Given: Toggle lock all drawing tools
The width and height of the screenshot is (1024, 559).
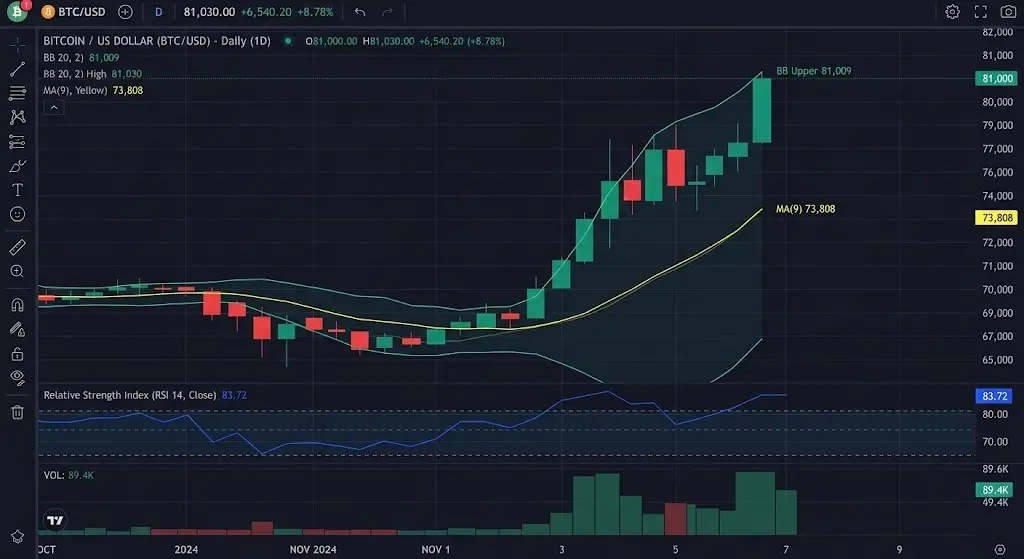Looking at the screenshot, I should pos(18,353).
